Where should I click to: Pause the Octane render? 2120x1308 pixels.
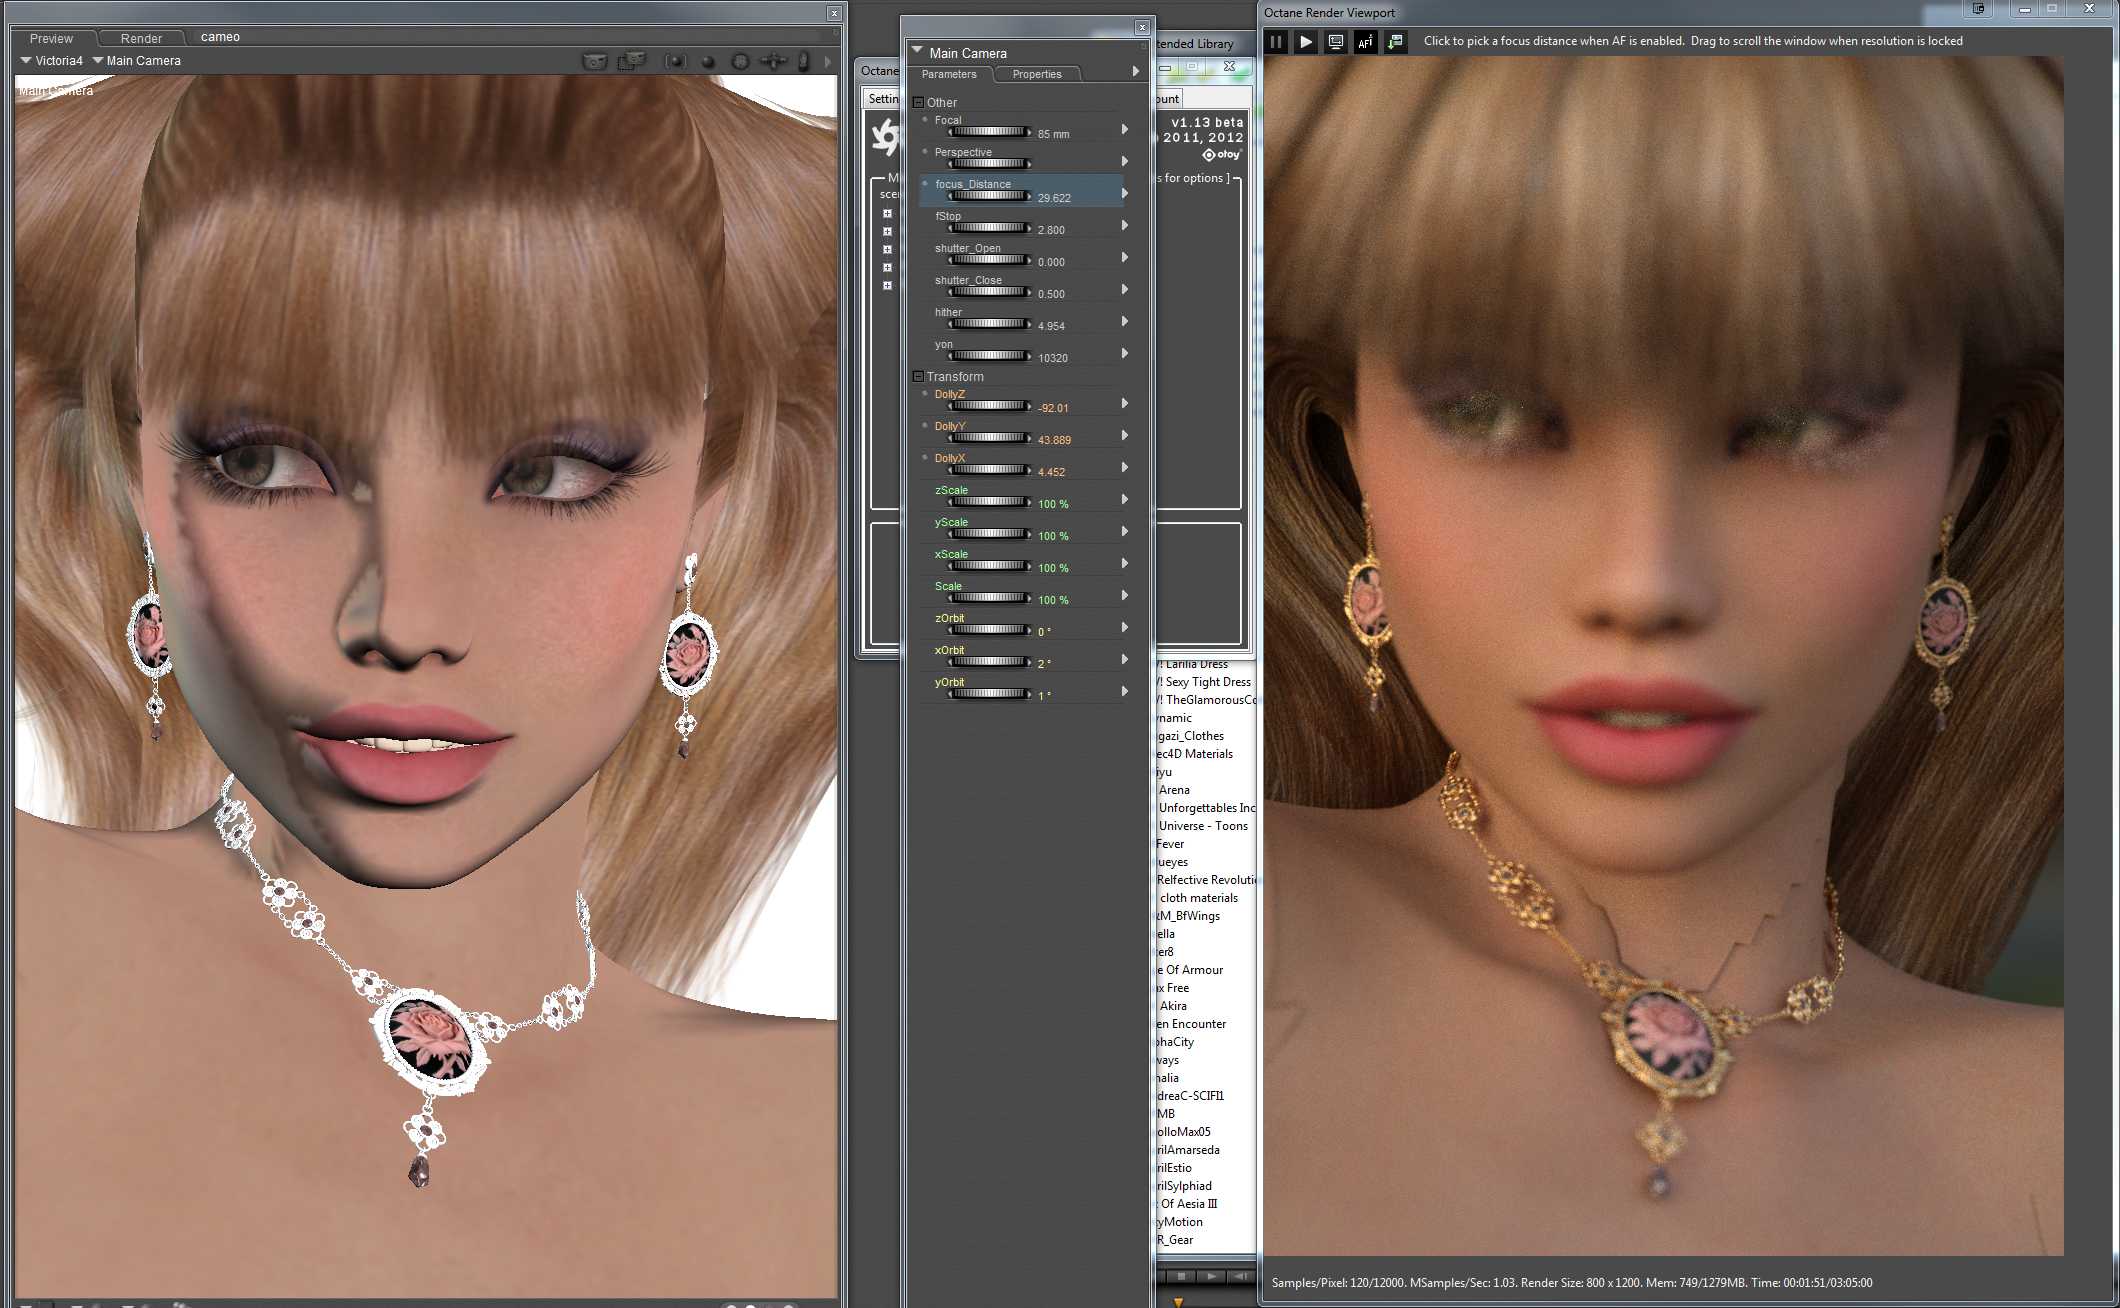pos(1276,42)
